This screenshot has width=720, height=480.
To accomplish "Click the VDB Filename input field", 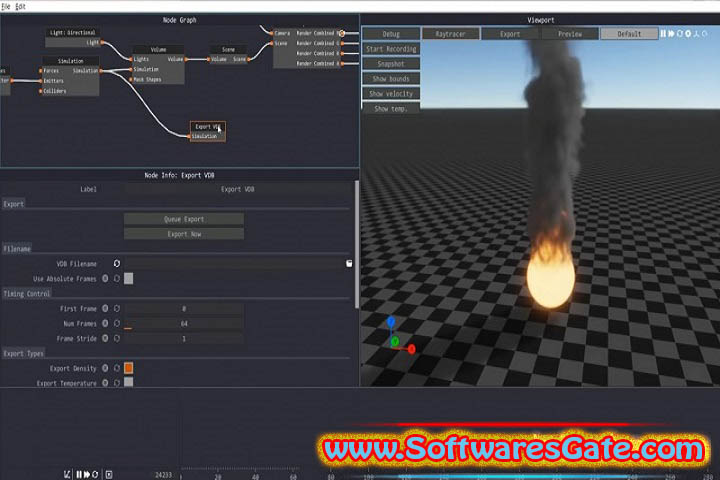I will pos(234,263).
